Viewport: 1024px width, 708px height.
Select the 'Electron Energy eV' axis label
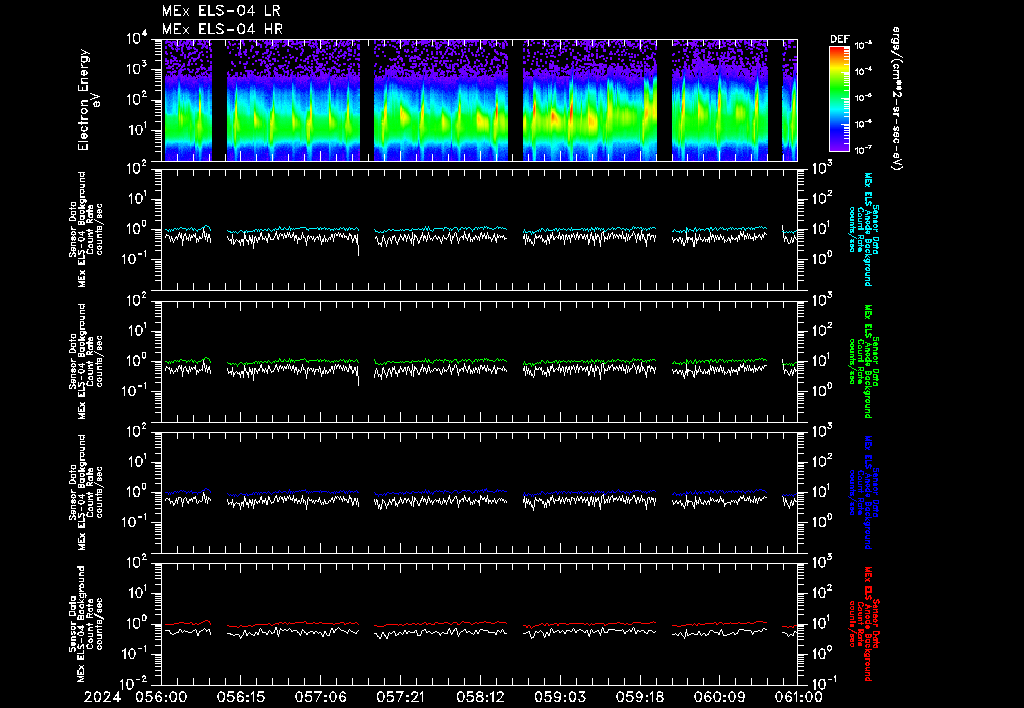[x=88, y=100]
